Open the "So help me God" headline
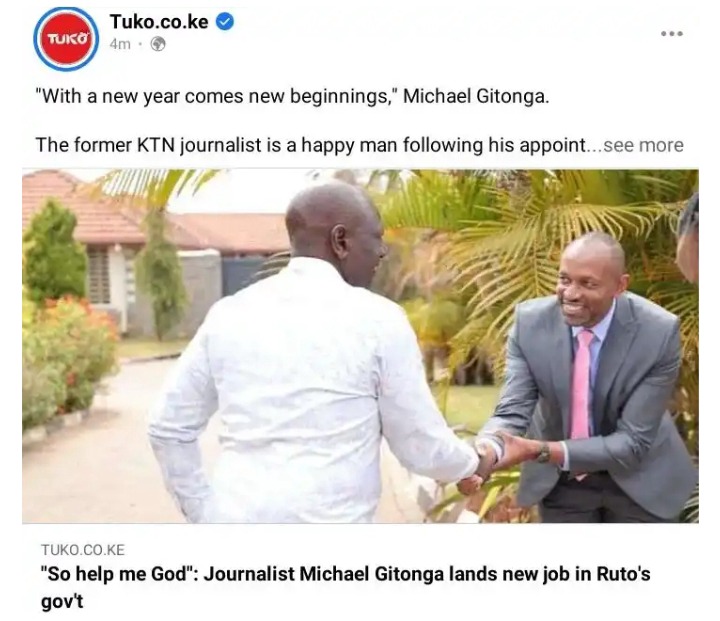720x621 pixels. point(345,587)
